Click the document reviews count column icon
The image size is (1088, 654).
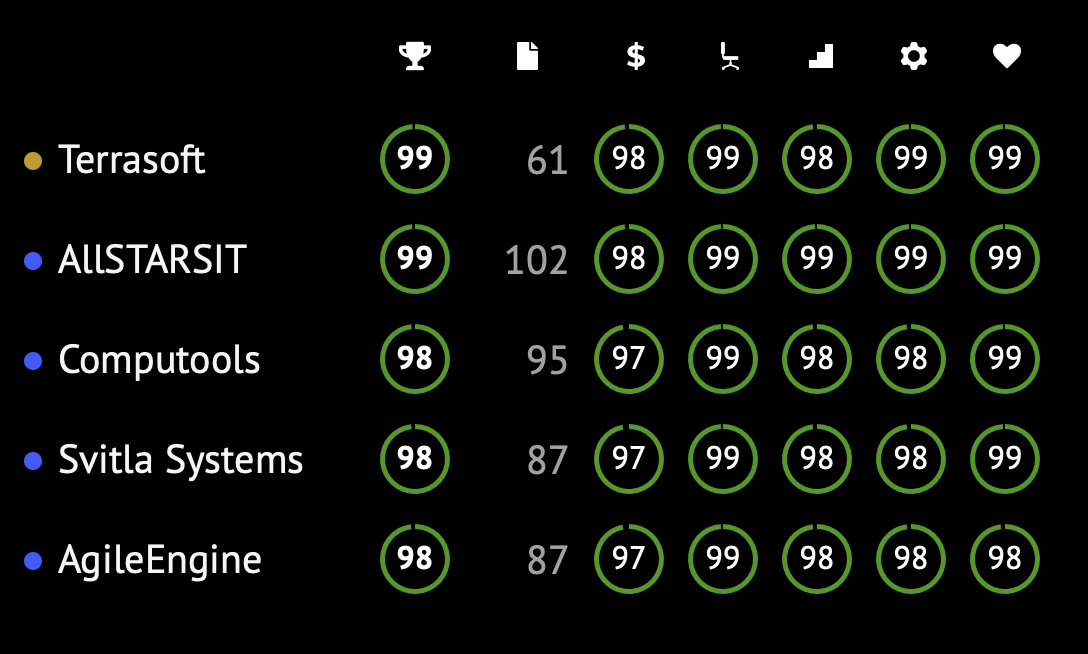click(x=527, y=56)
